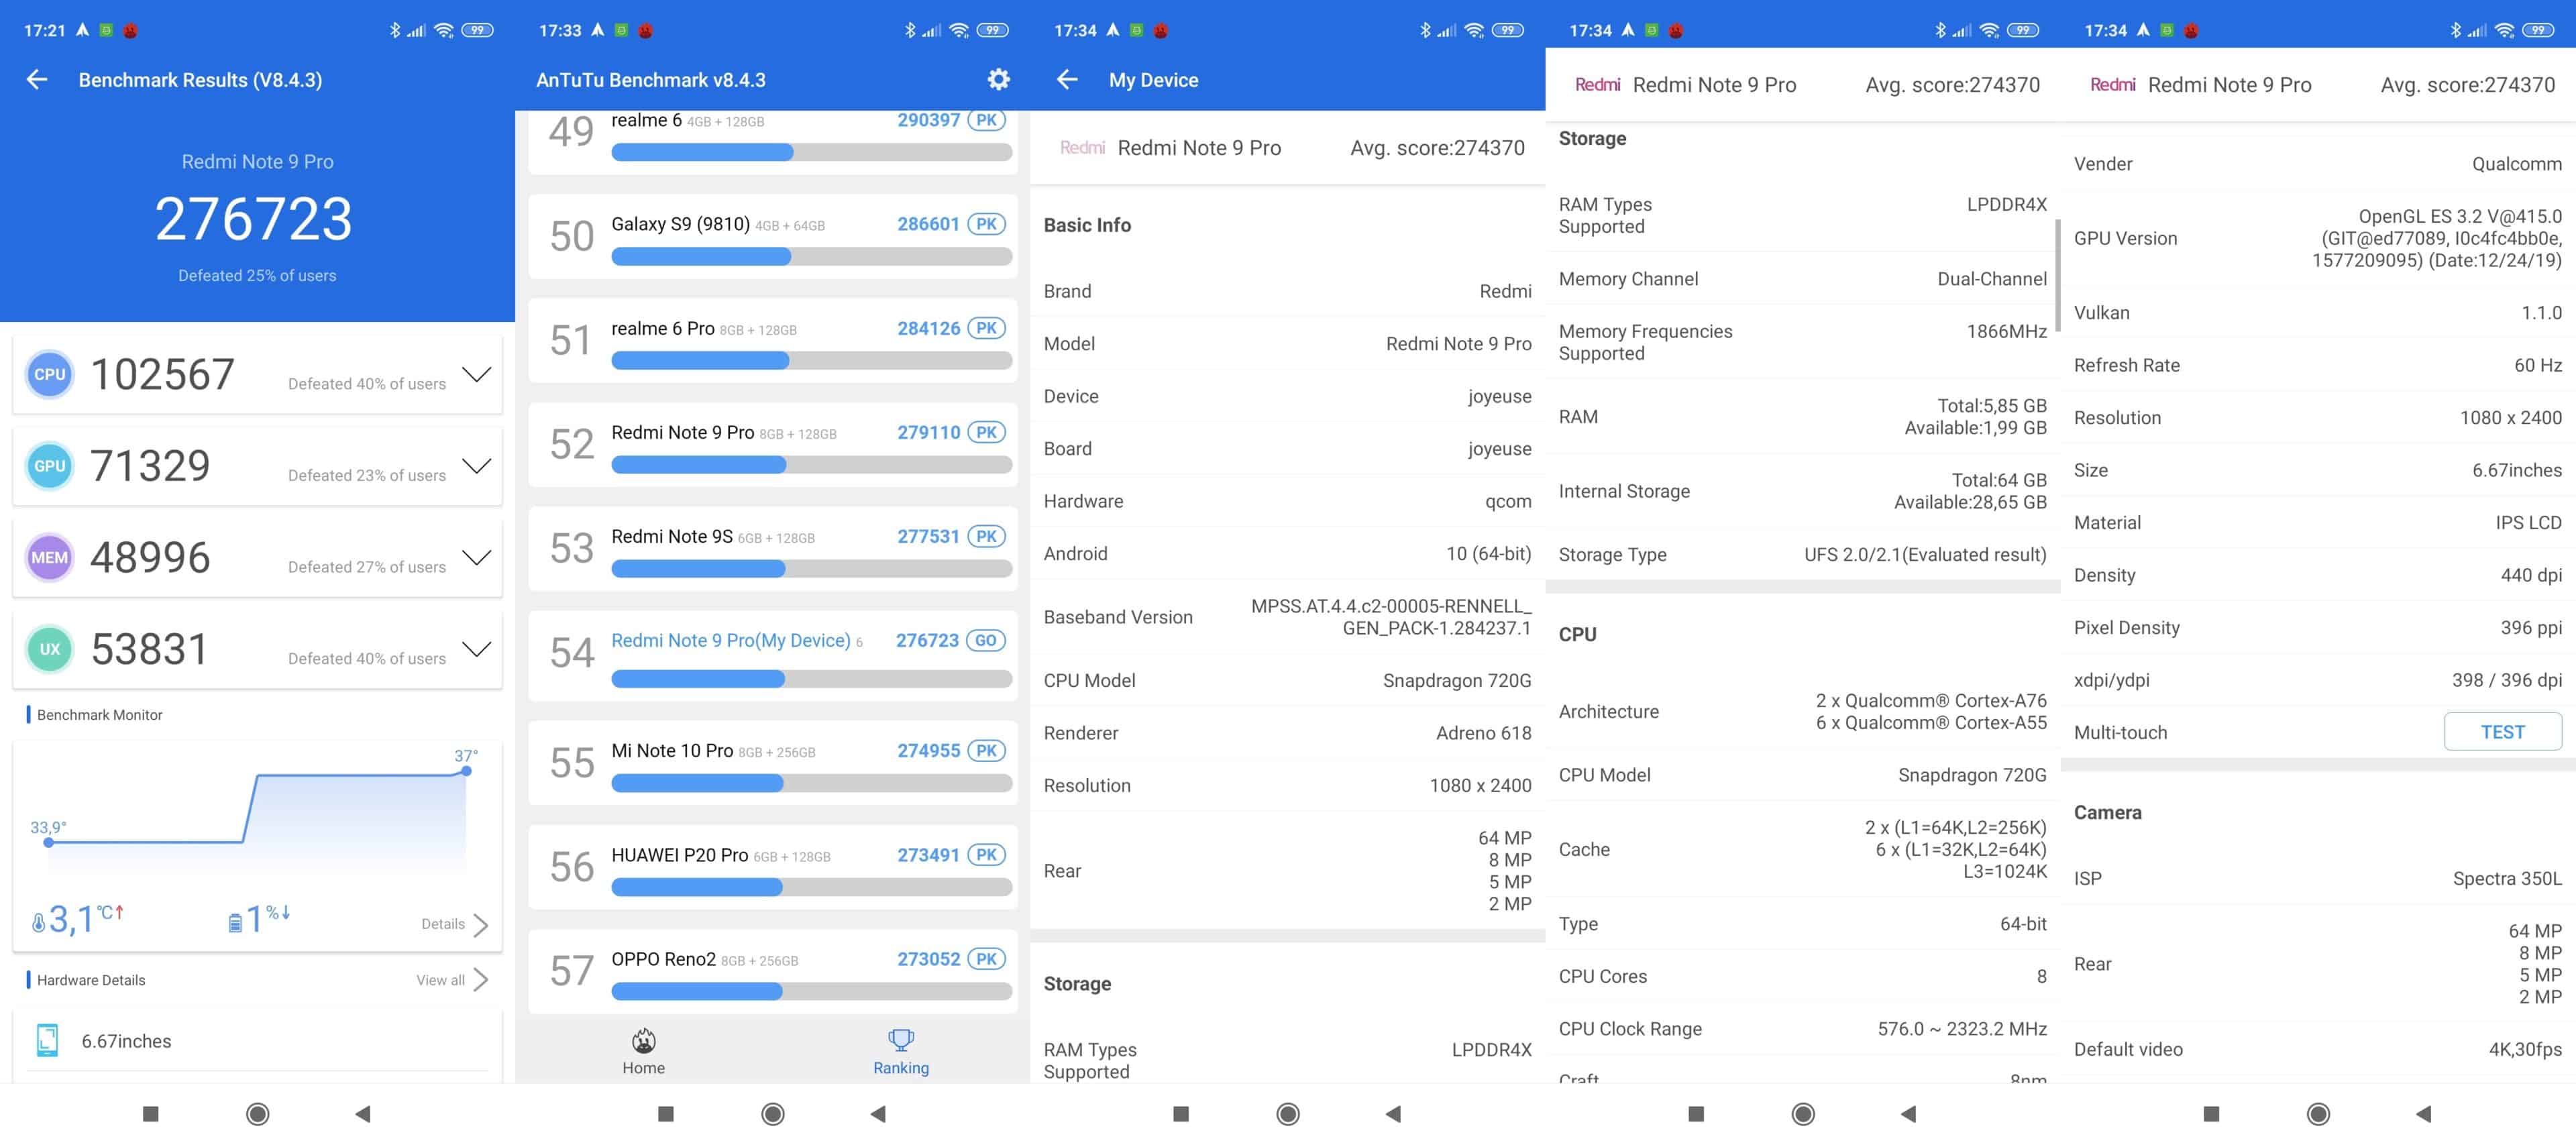Tap the CPU Clock Range 576.0 ~ 2323.2 MHz value
Screen dimensions: 2576x1145
(1962, 1029)
